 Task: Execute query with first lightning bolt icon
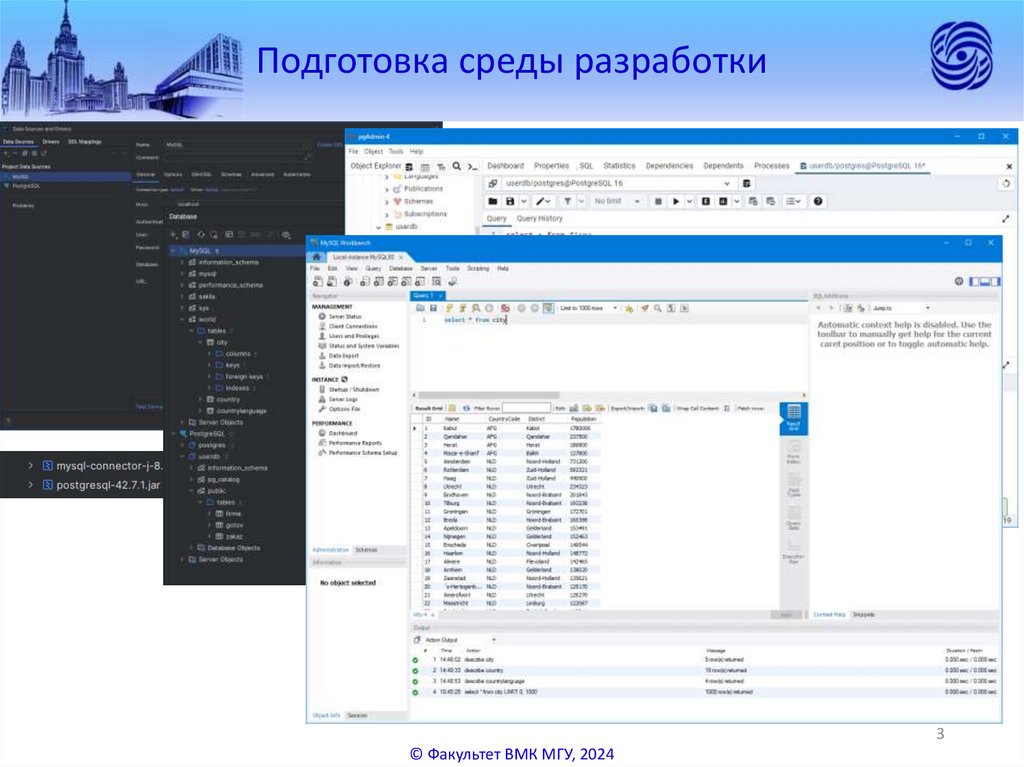coord(449,308)
